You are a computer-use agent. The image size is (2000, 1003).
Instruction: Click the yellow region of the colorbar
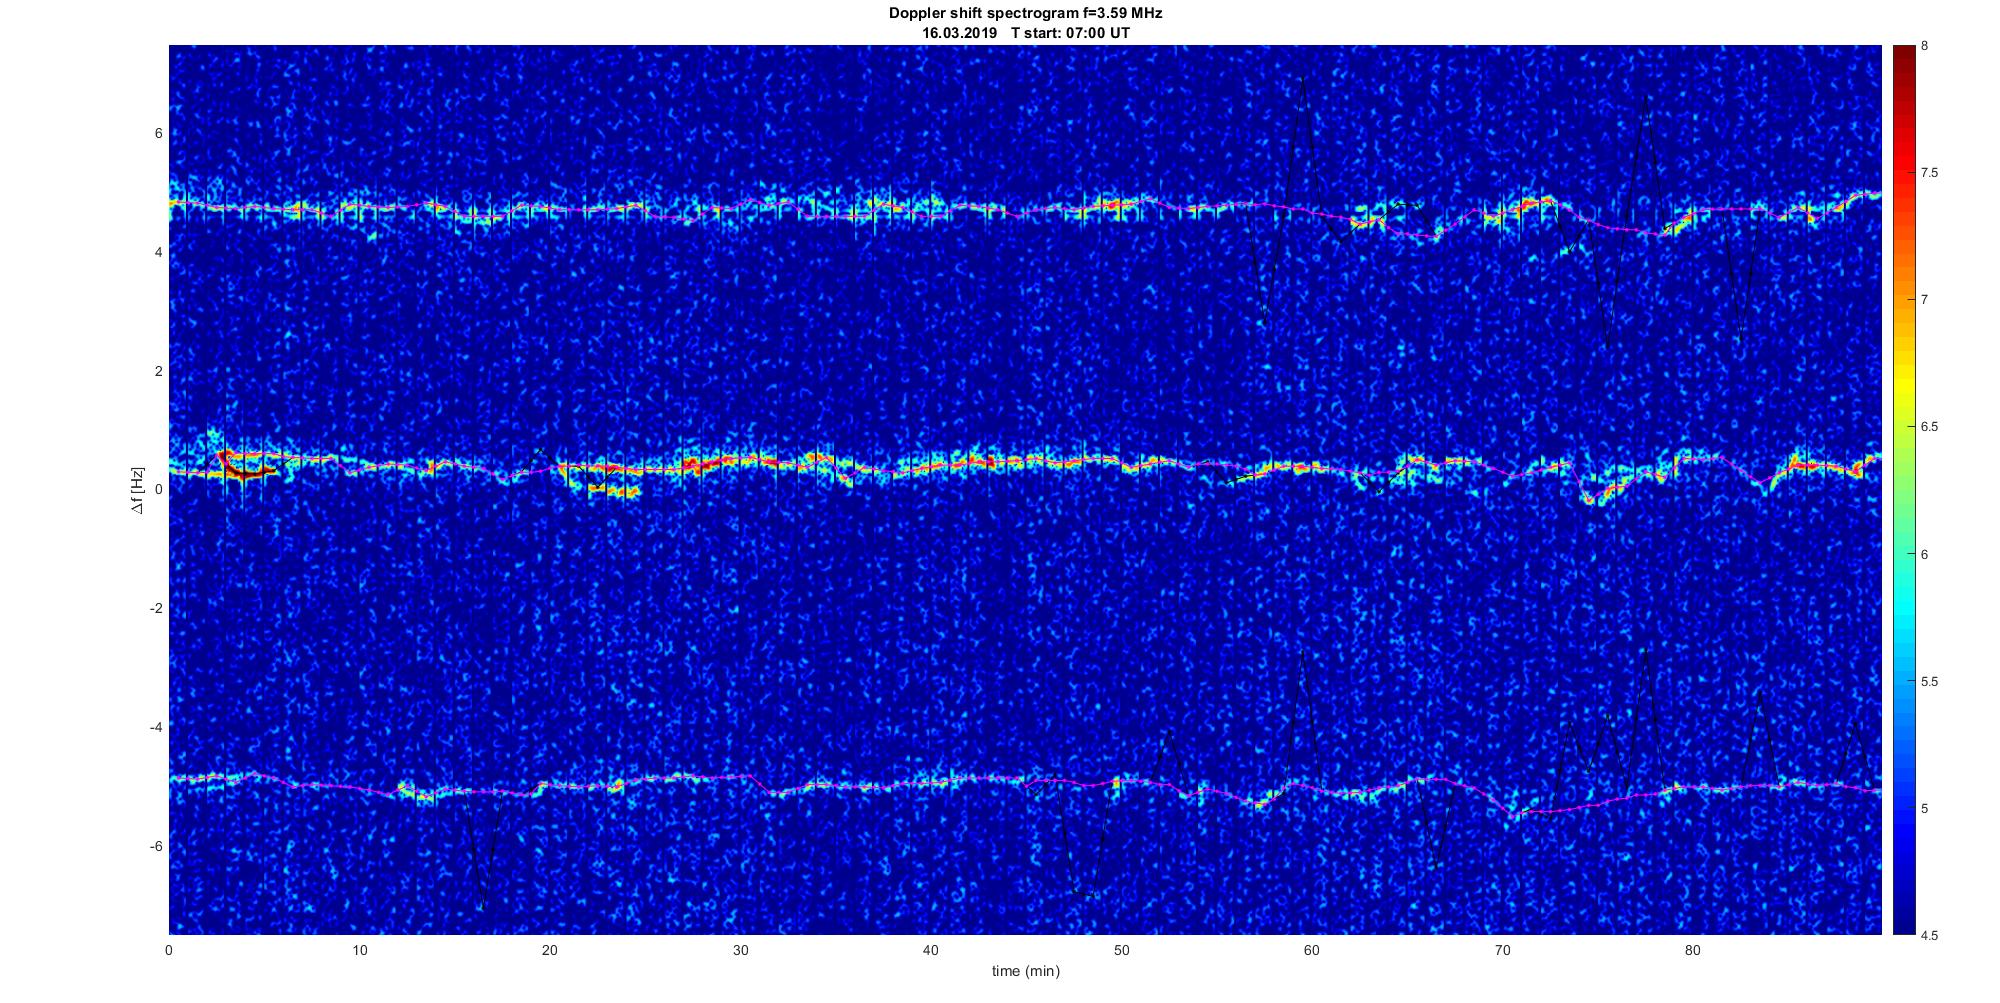click(1904, 385)
